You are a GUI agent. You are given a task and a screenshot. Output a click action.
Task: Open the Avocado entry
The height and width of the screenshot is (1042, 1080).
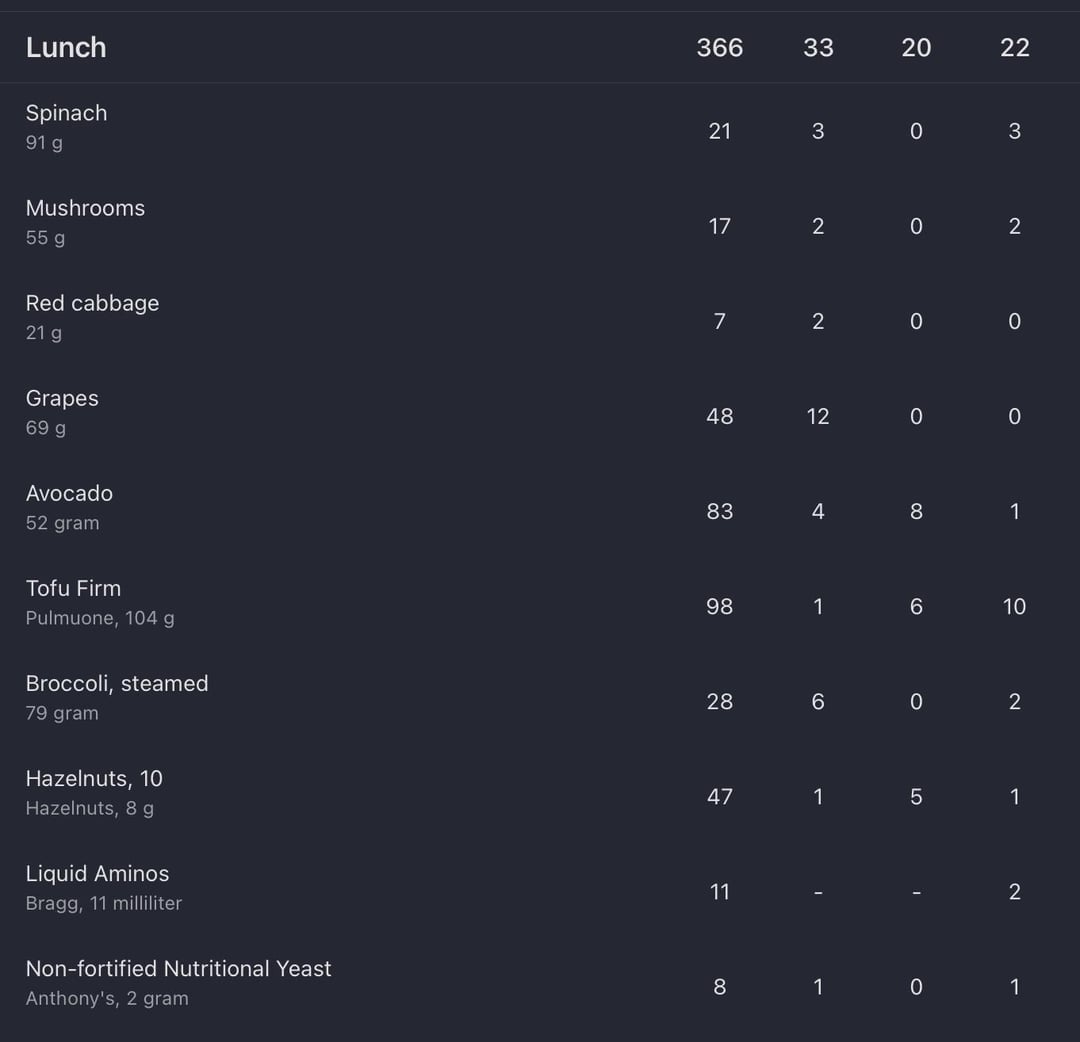(69, 493)
